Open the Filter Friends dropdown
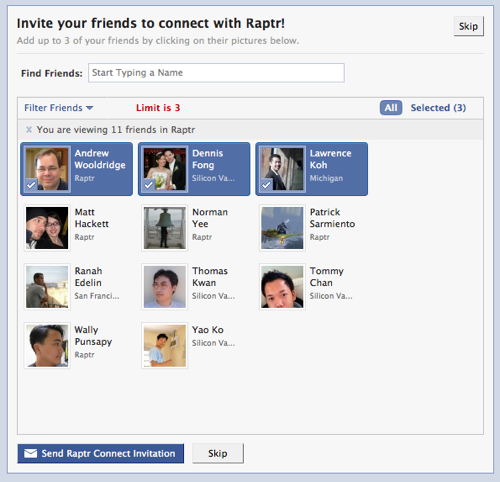The height and width of the screenshot is (482, 500). tap(59, 108)
